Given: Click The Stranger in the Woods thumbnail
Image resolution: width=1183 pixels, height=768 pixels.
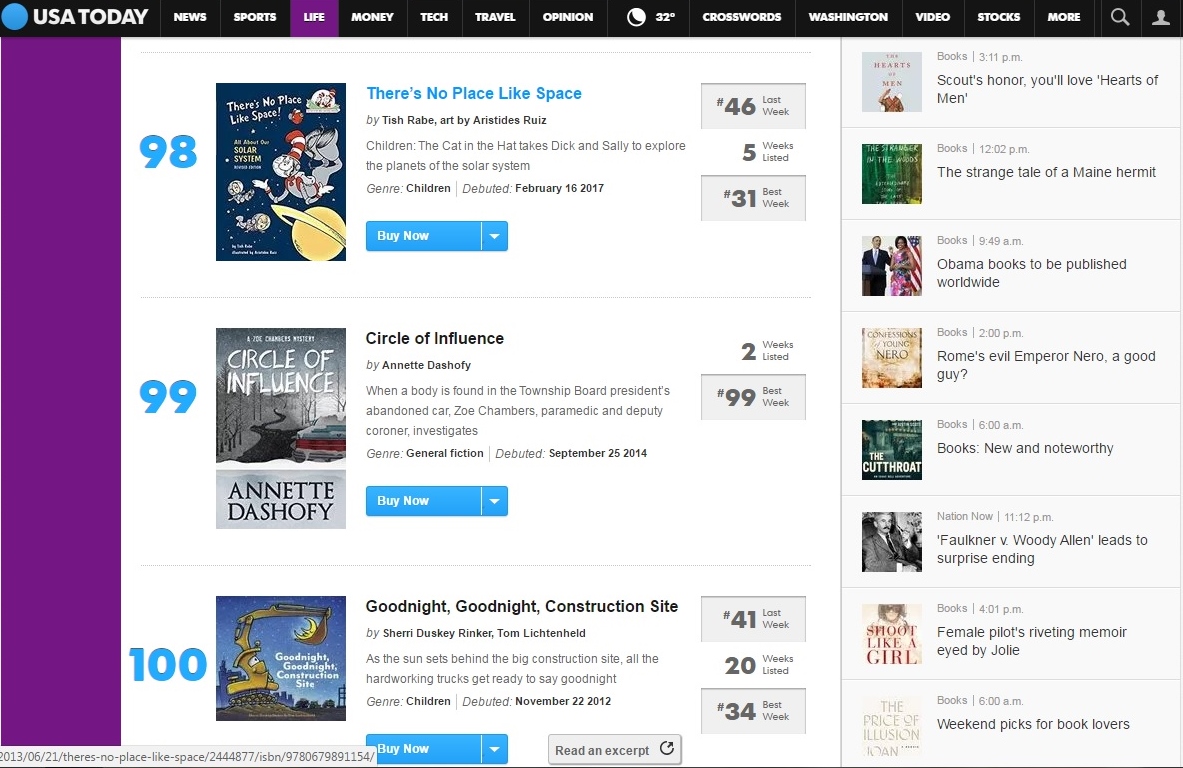Looking at the screenshot, I should coord(892,174).
